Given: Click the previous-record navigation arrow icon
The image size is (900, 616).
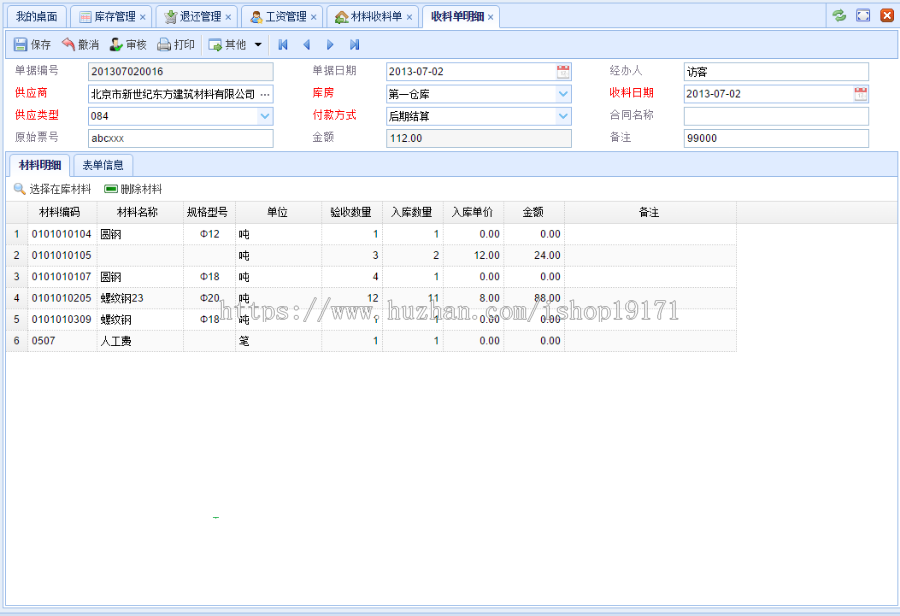Looking at the screenshot, I should point(307,43).
